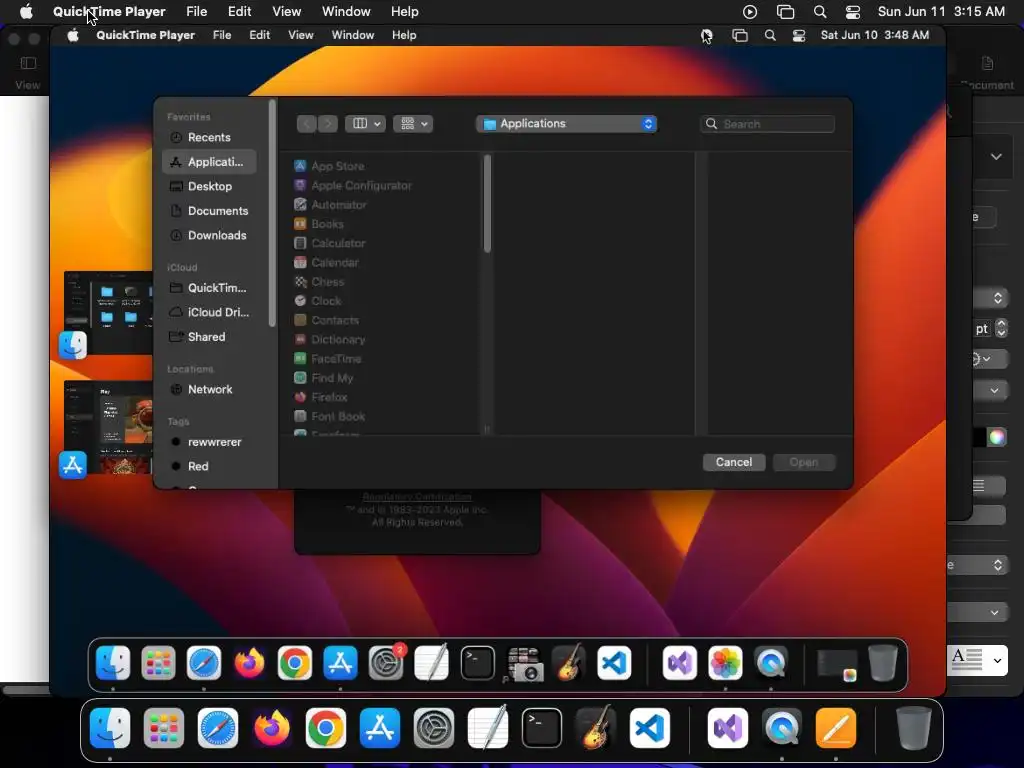Viewport: 1024px width, 768px height.
Task: Open Finder in the bottom dock
Action: (x=110, y=728)
